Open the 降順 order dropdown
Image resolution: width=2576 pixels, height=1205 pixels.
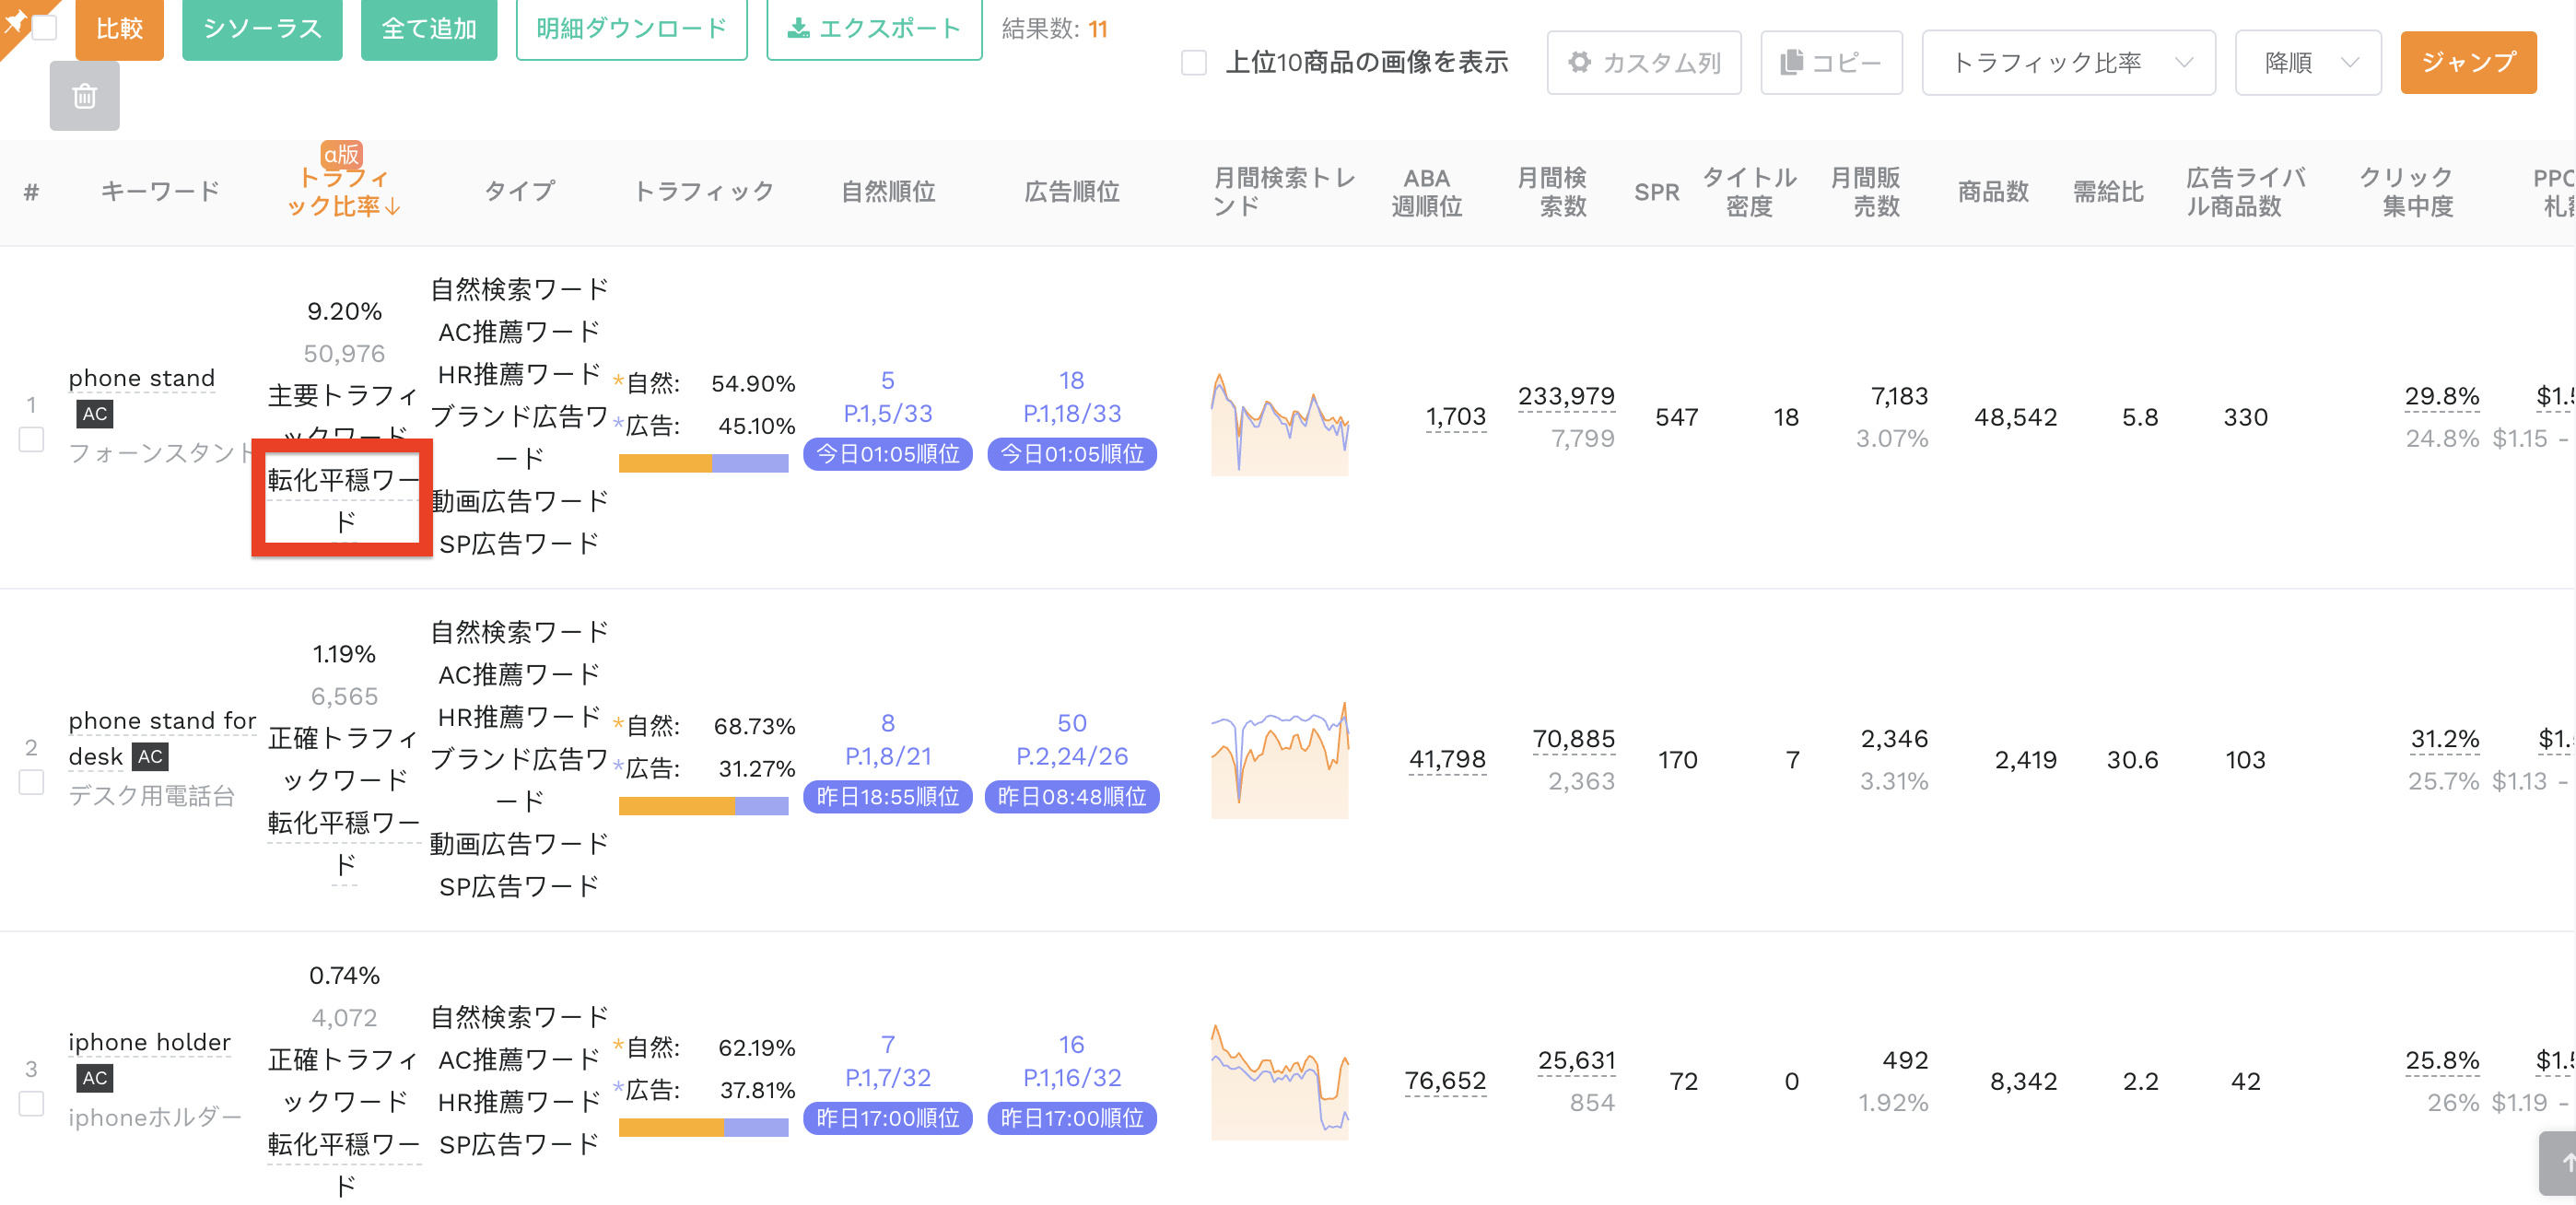[2308, 63]
